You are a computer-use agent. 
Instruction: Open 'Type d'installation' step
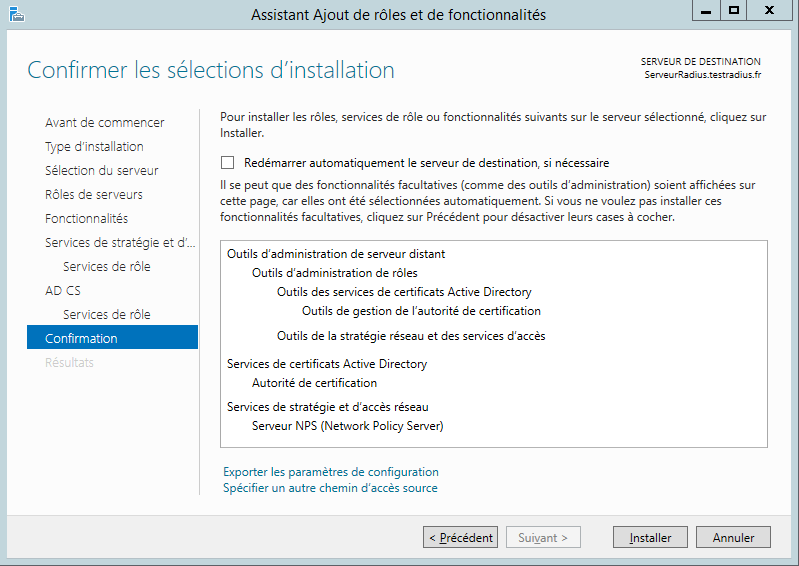pyautogui.click(x=94, y=146)
